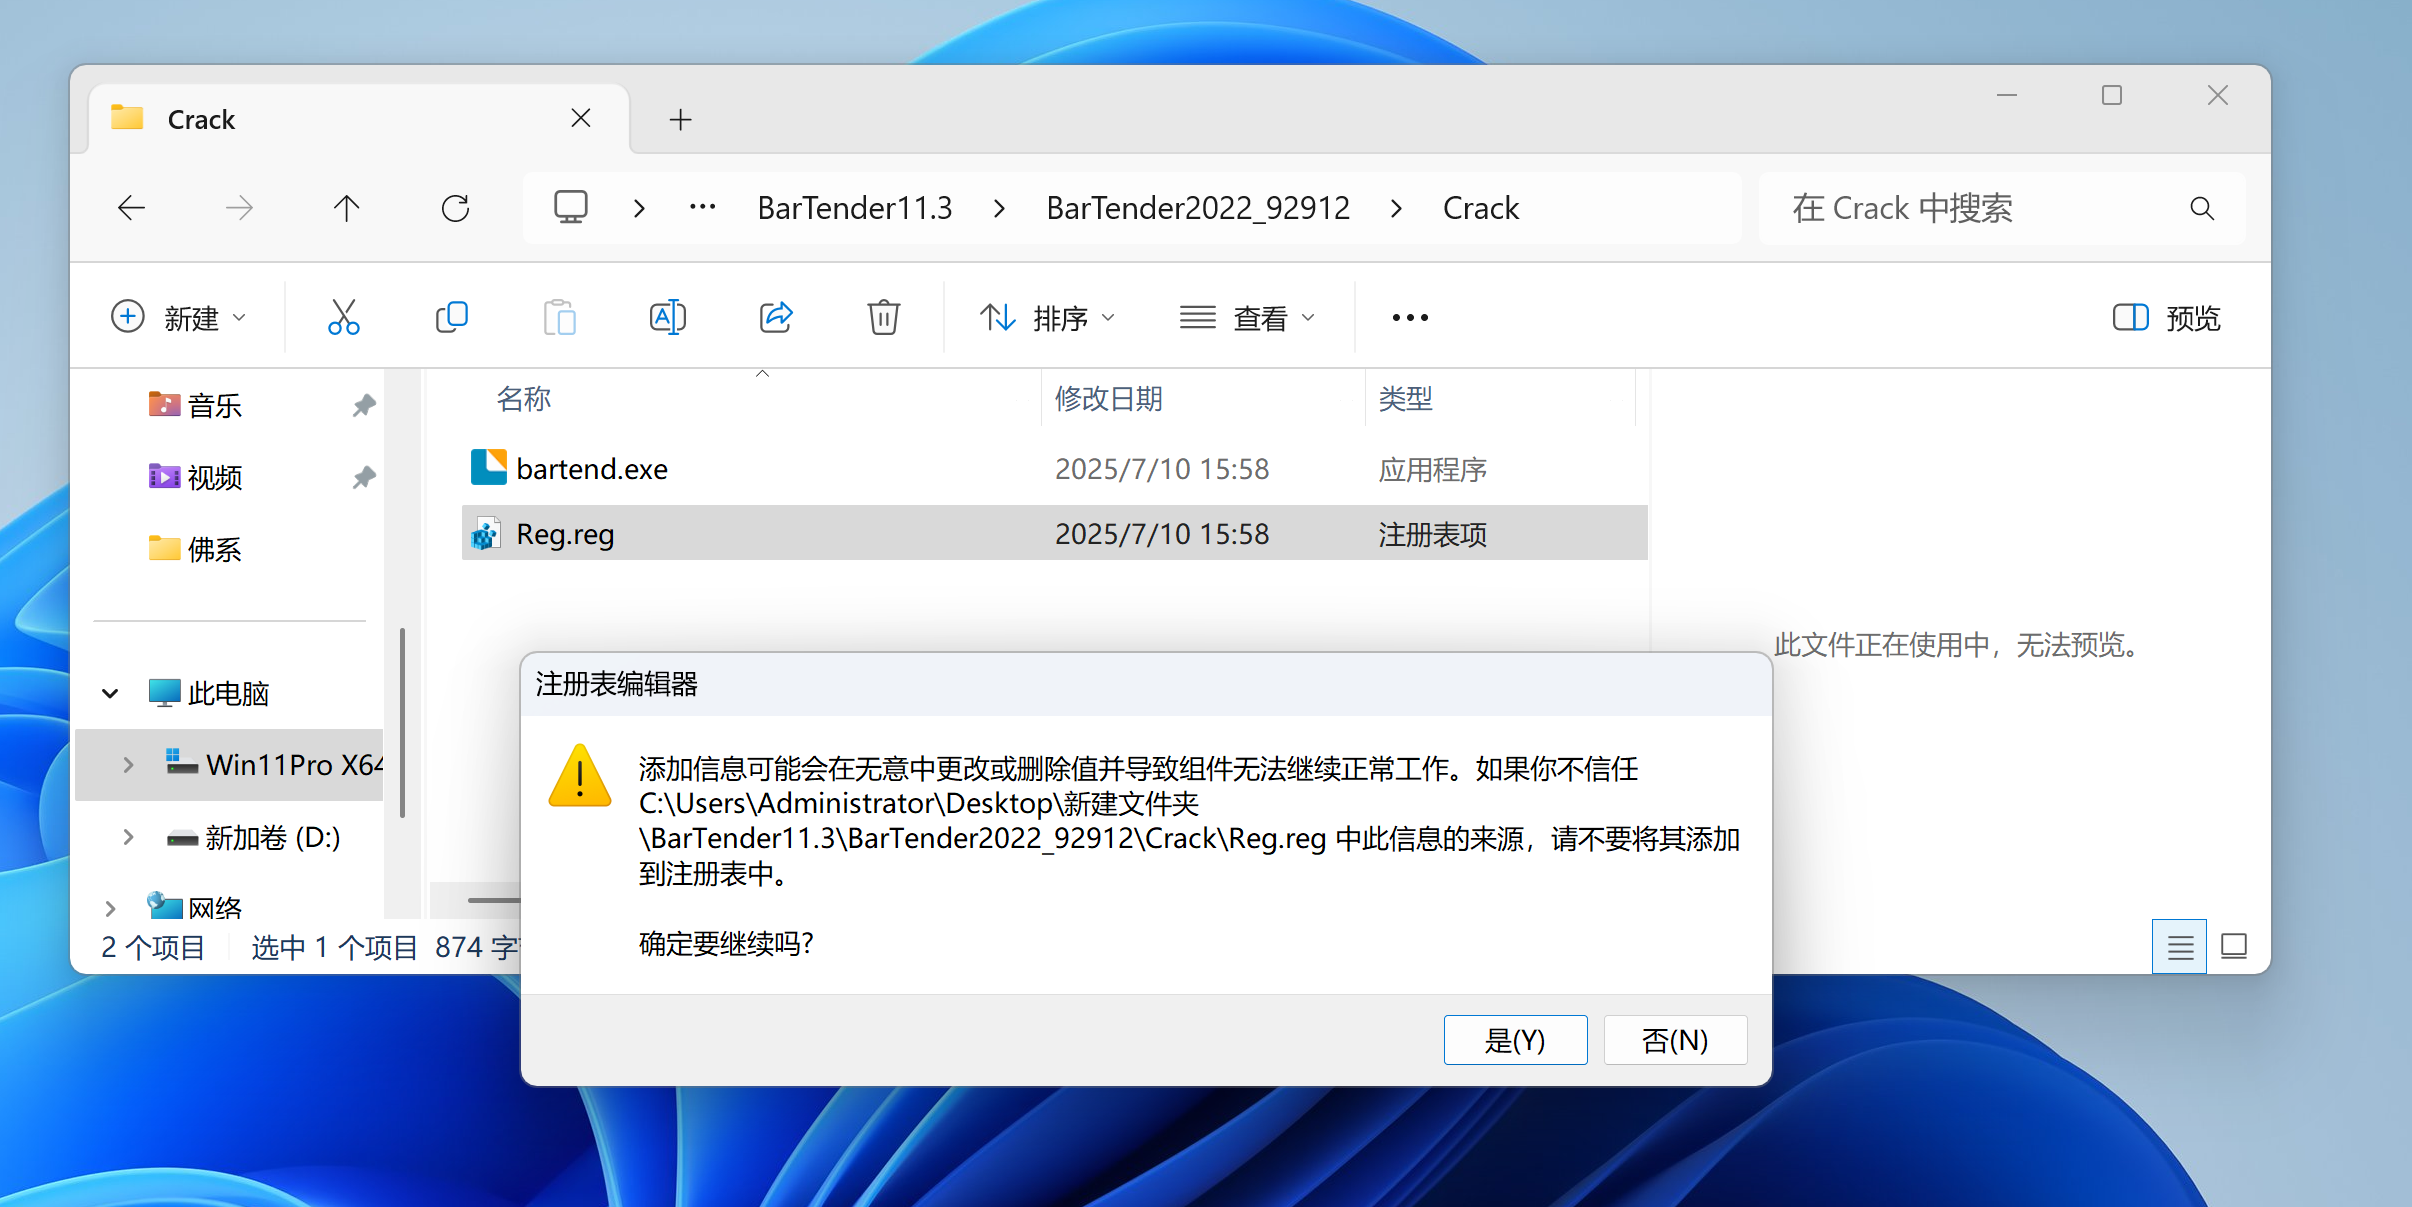
Task: Click BarTender2022_92912 in breadcrumb path
Action: click(x=1197, y=208)
